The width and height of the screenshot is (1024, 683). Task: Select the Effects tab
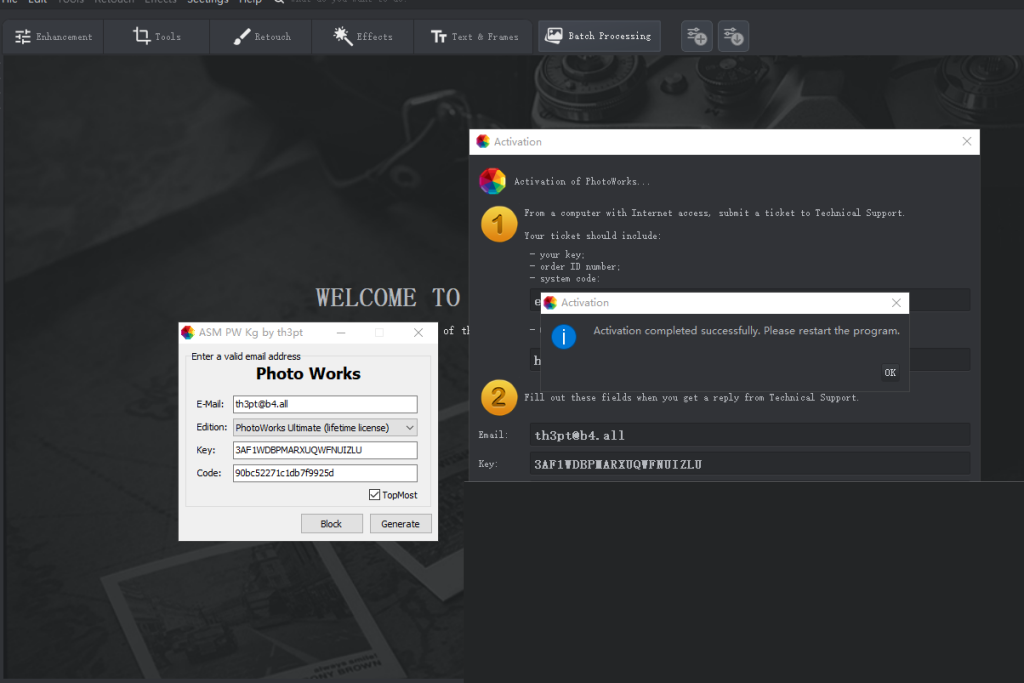[x=363, y=37]
